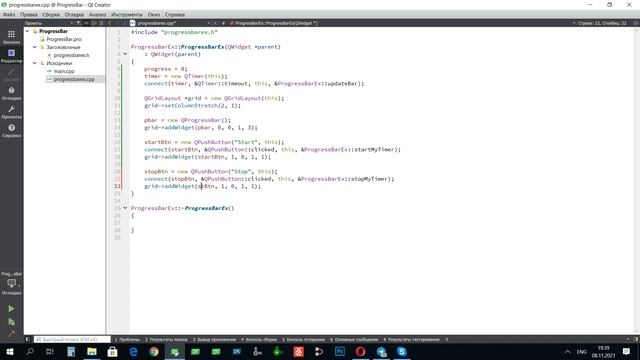The width and height of the screenshot is (640, 360).
Task: Select ProgressBar.pro in project tree
Action: [64, 39]
